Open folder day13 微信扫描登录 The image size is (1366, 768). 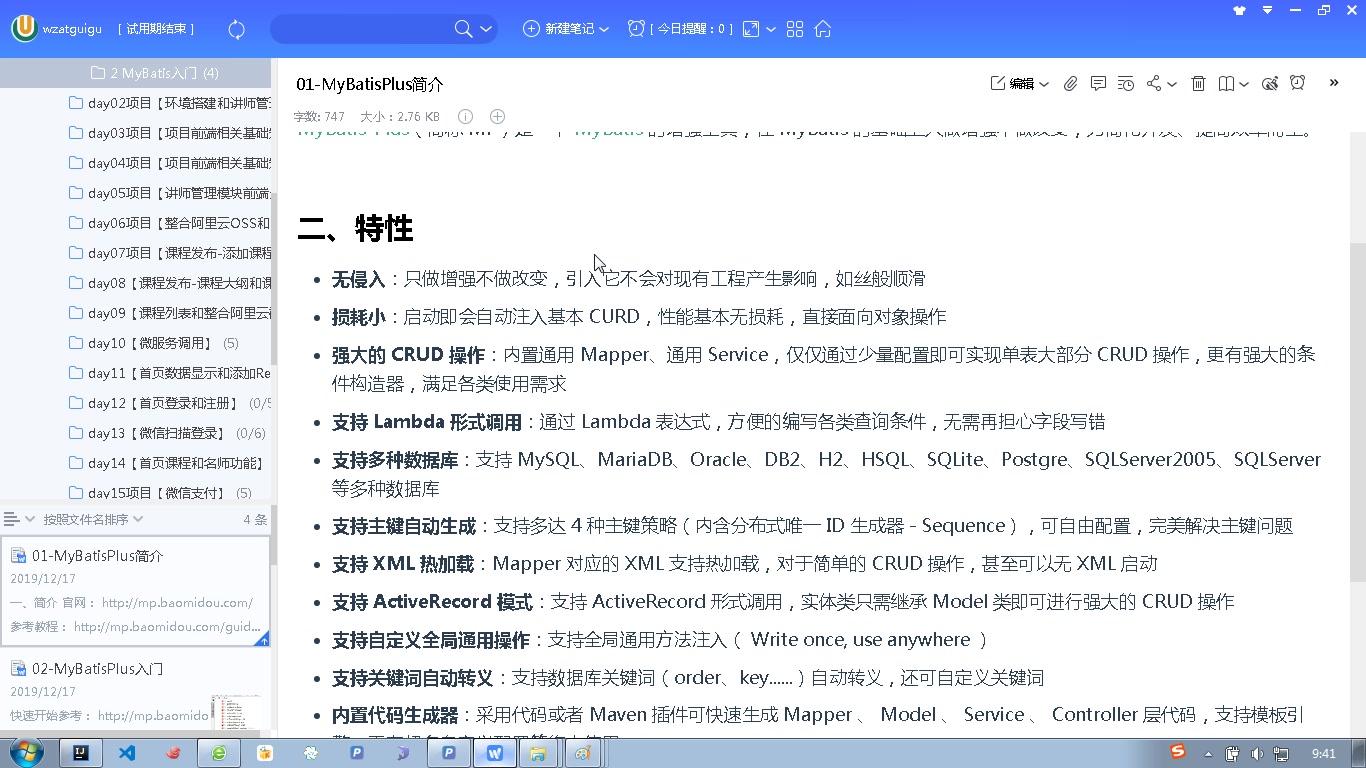pos(168,433)
